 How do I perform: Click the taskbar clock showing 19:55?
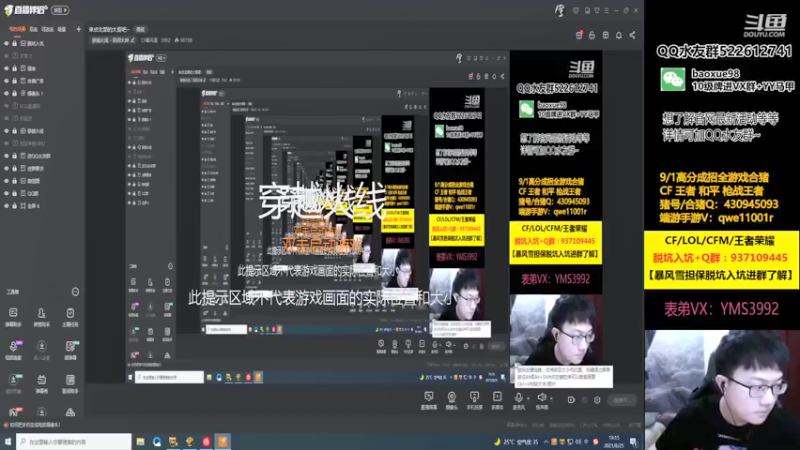614,442
